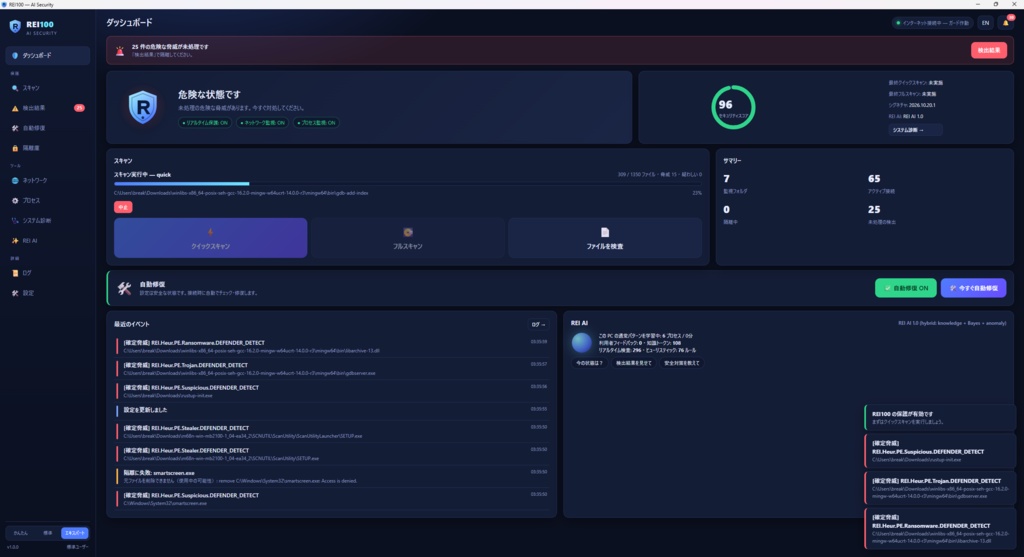The image size is (1024, 557).
Task: Select the エキスパート mode tab
Action: pyautogui.click(x=74, y=533)
